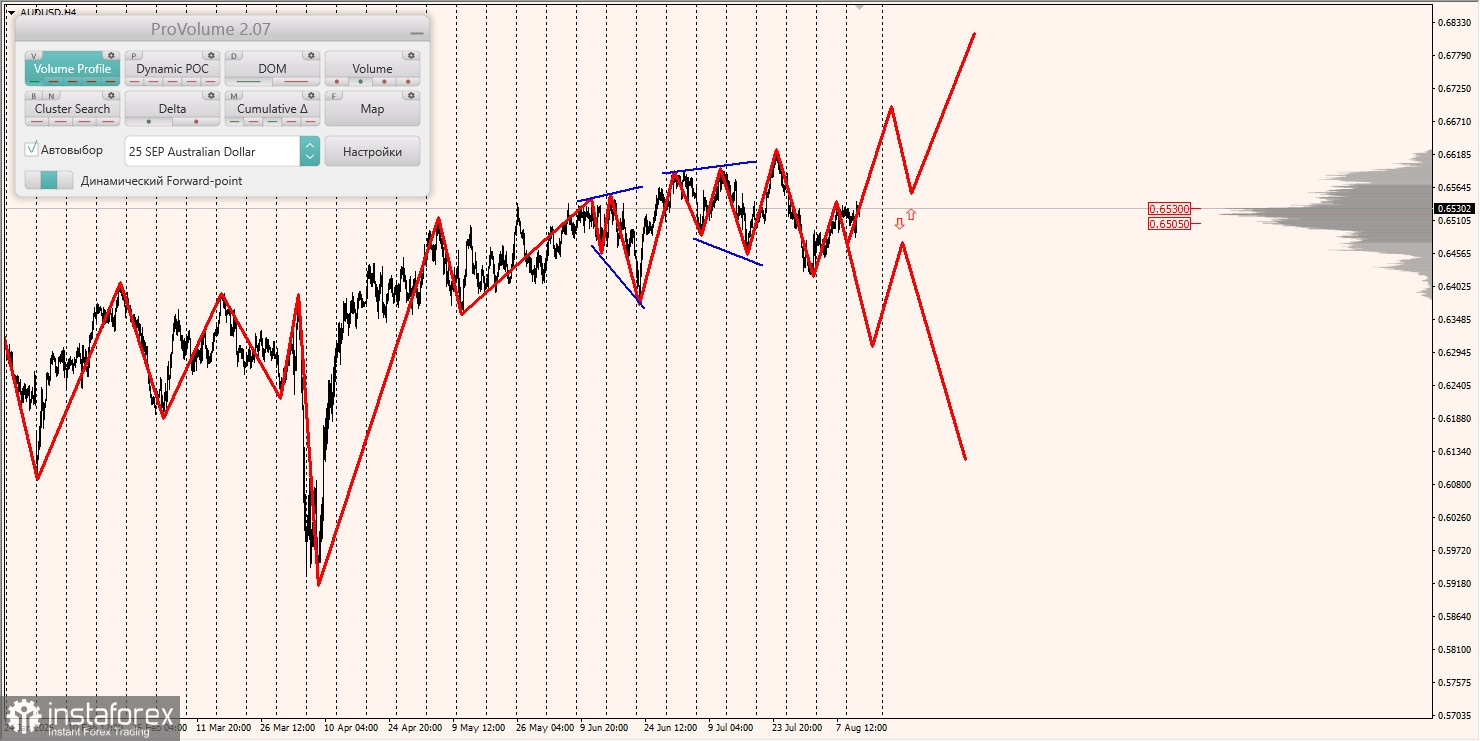Image resolution: width=1480 pixels, height=741 pixels.
Task: Click the AUDUSD.H4 title triangle arrow
Action: pyautogui.click(x=11, y=12)
